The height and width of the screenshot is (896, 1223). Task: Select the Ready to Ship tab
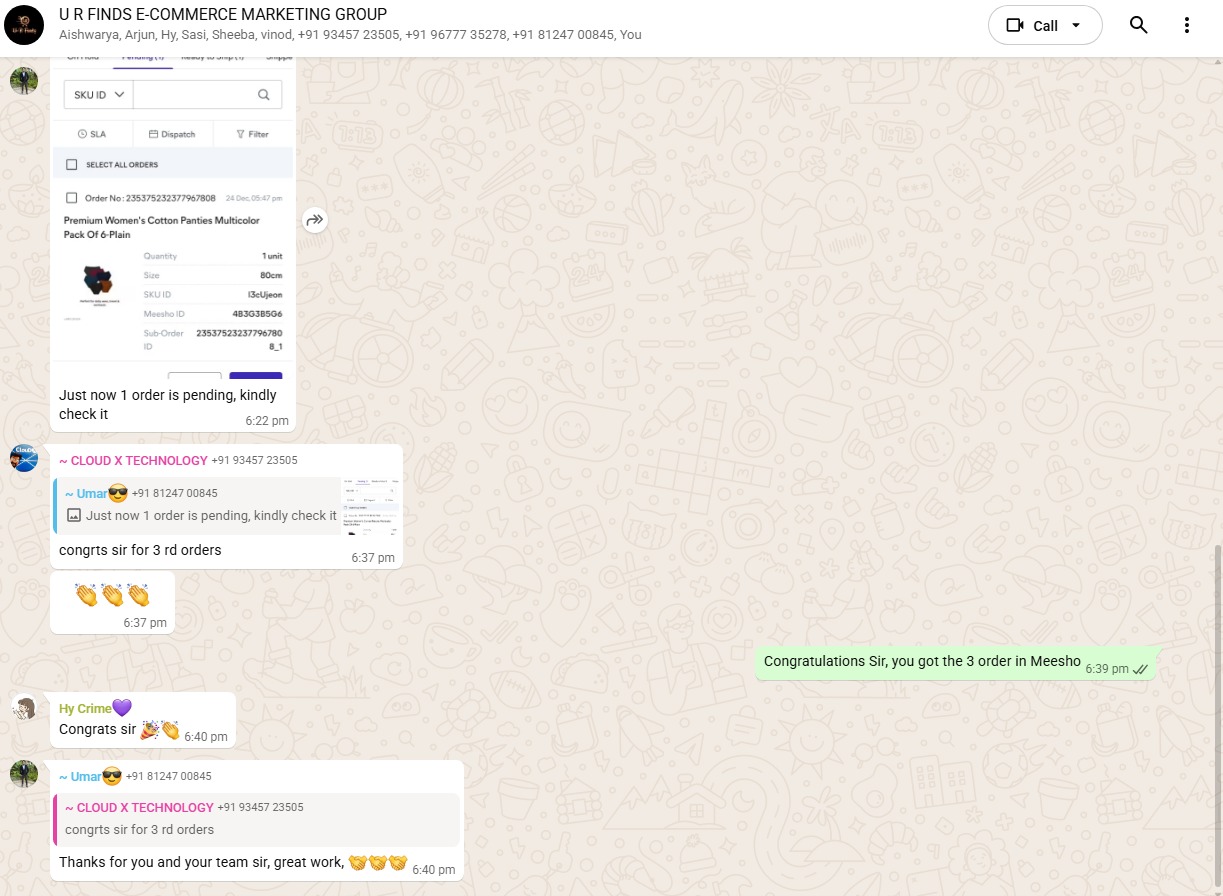tap(212, 57)
